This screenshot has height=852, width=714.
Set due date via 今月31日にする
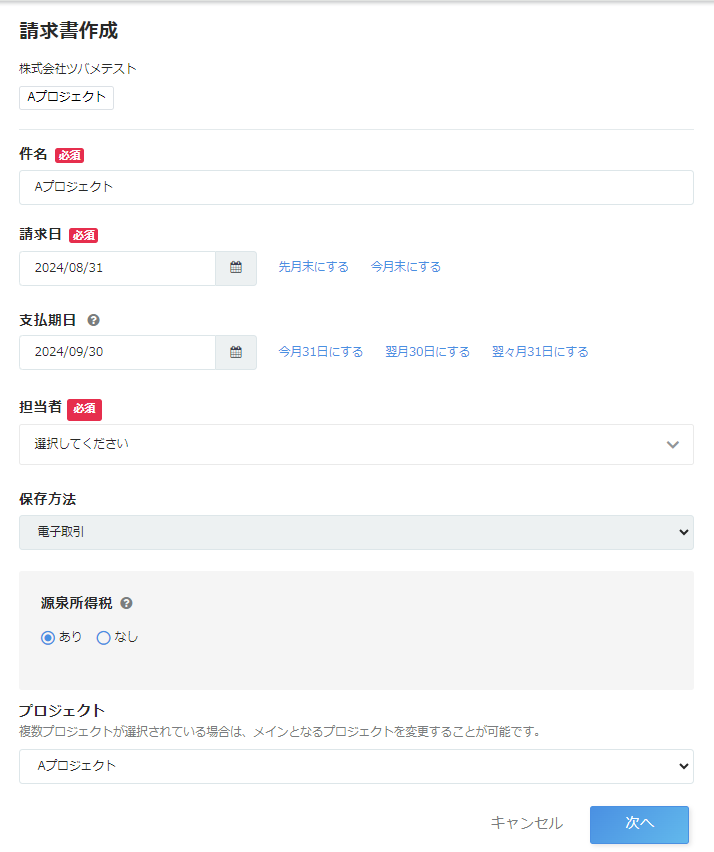pos(321,352)
